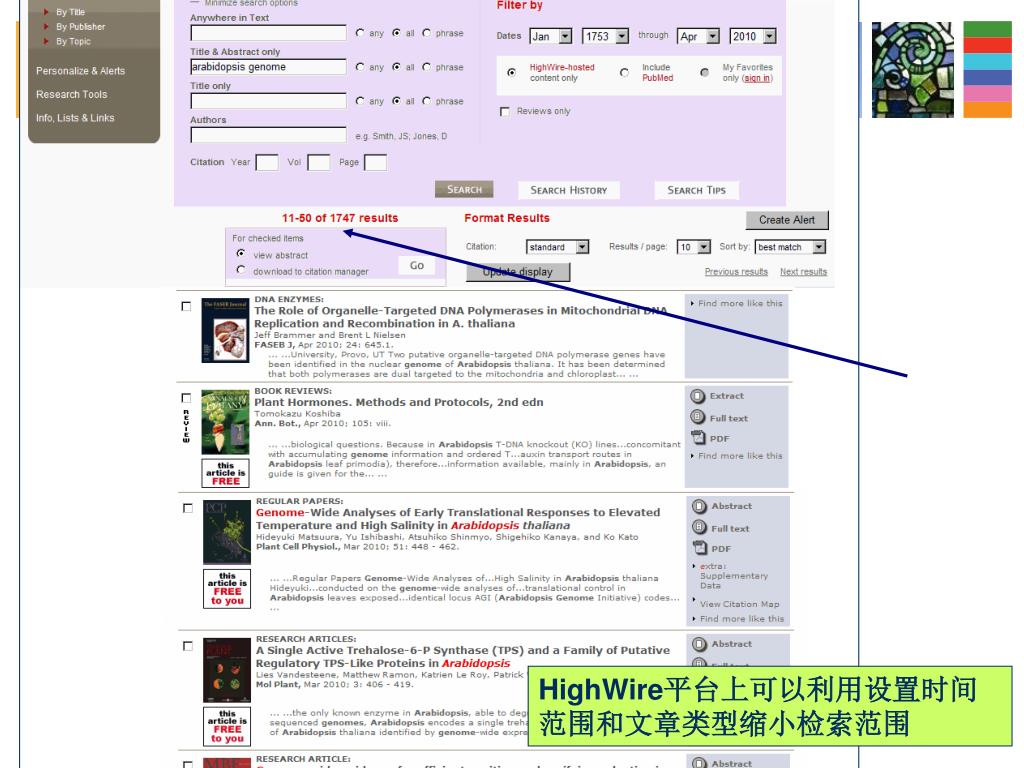Click Create Alert button
The image size is (1024, 768).
[787, 220]
